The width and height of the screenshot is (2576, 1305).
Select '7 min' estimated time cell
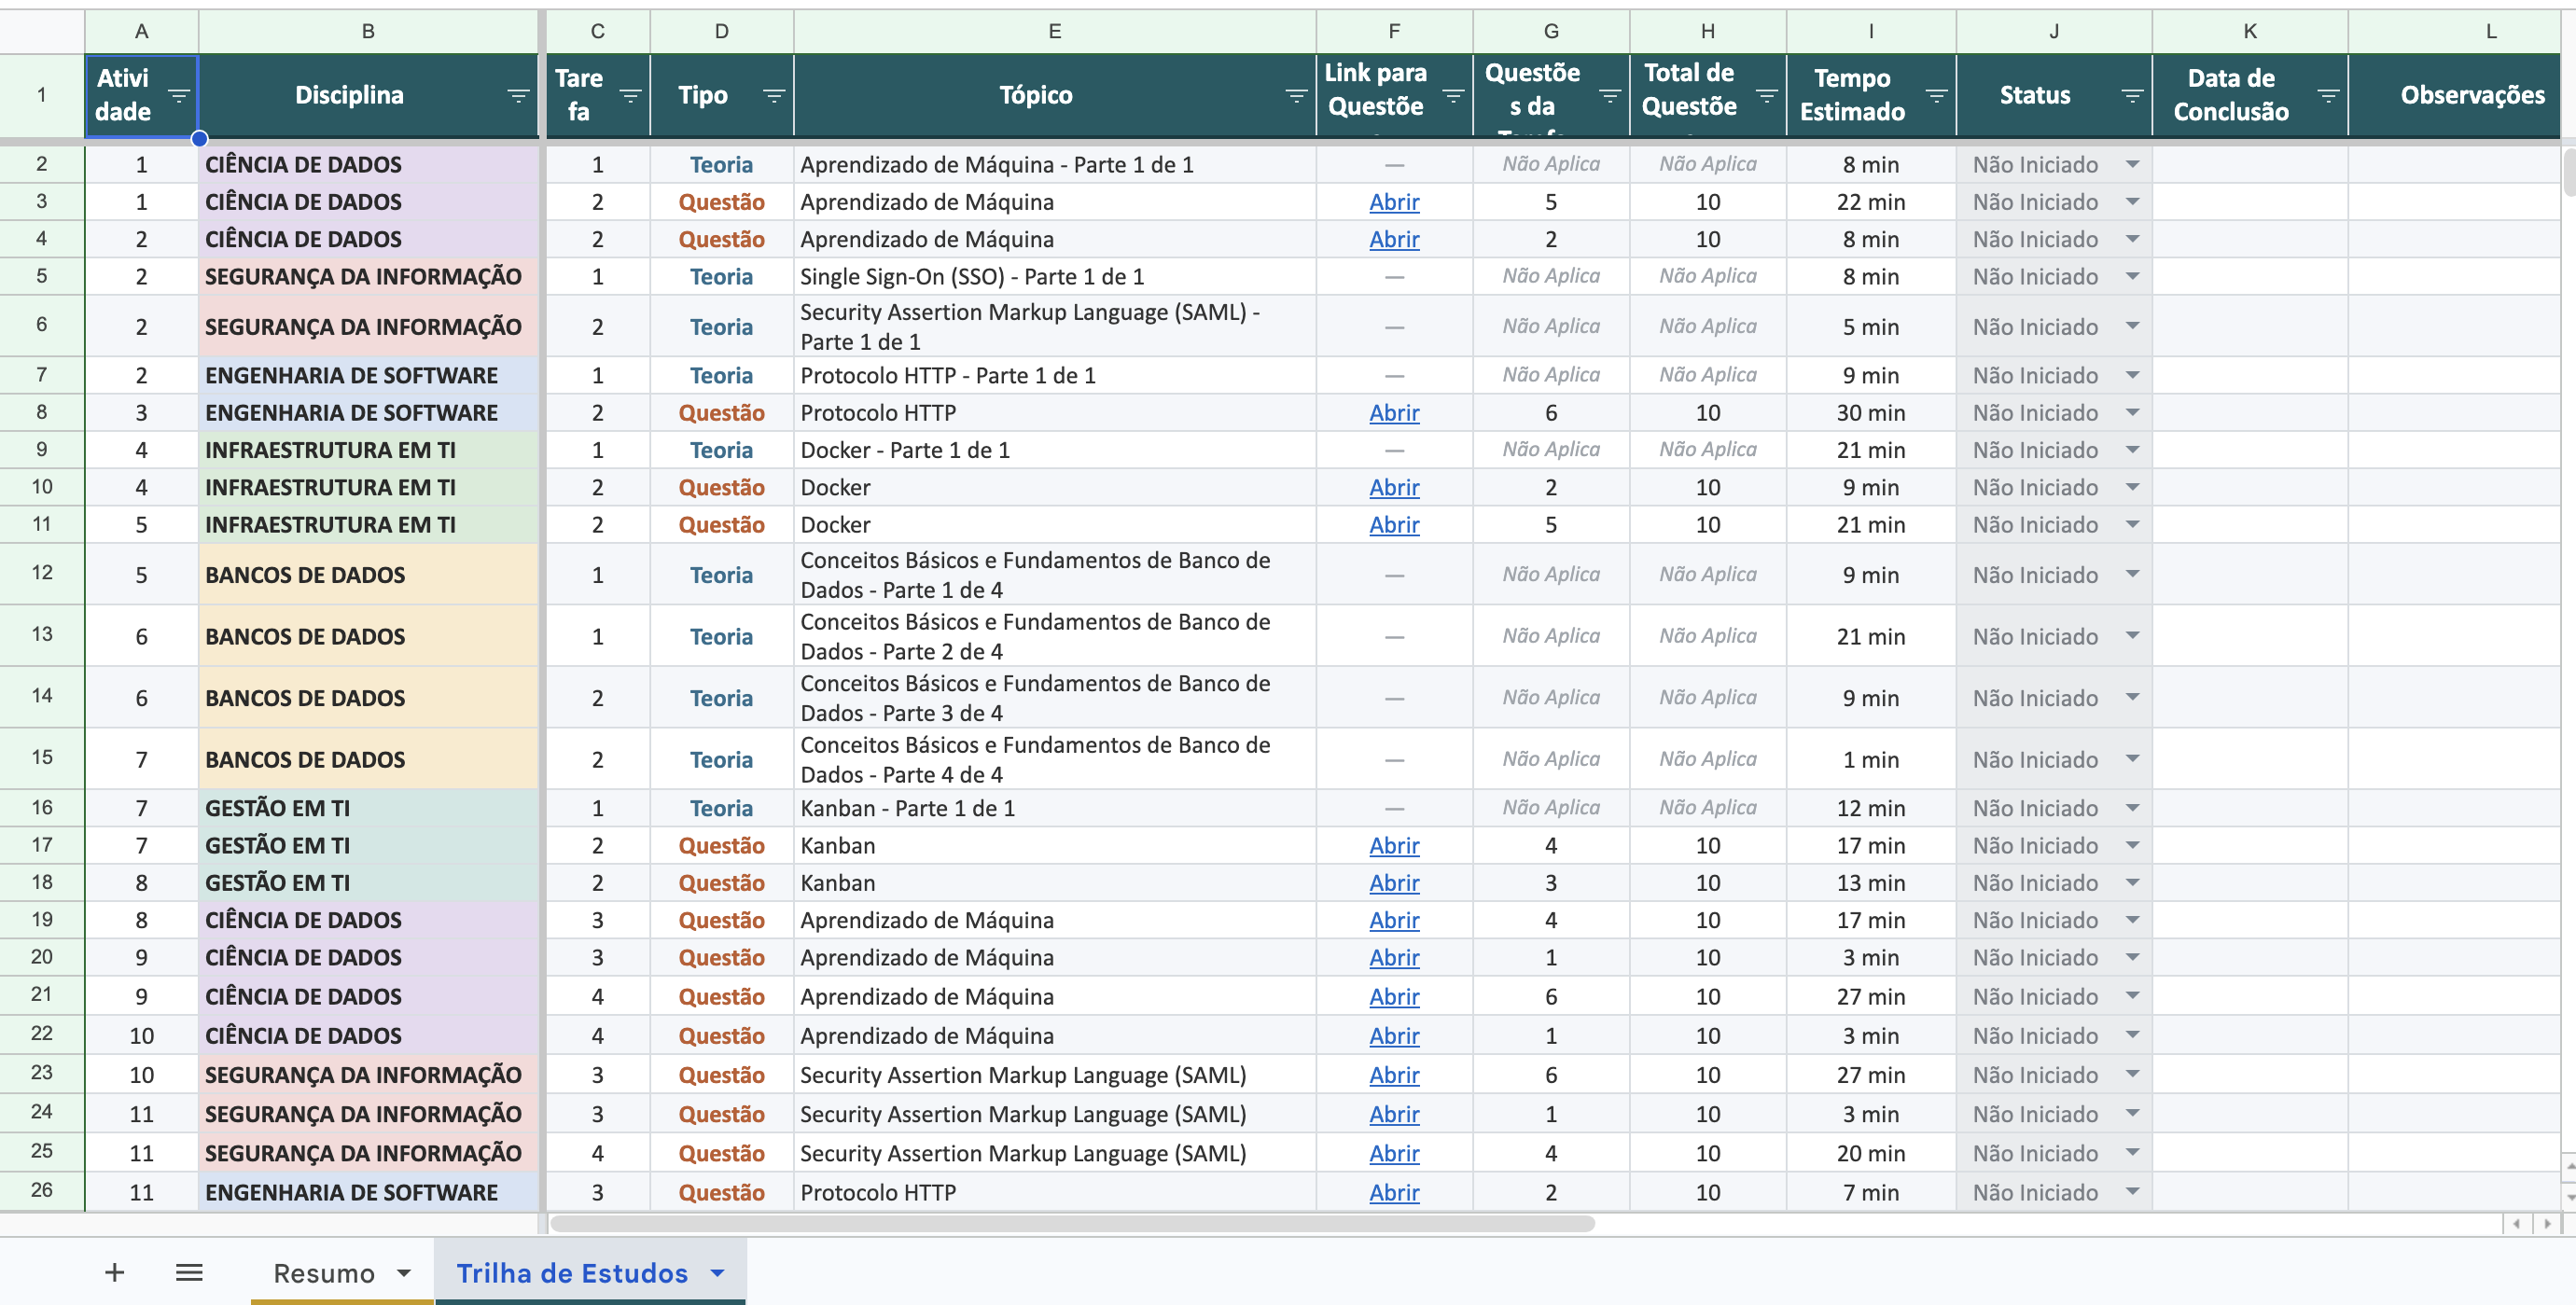tap(1871, 1192)
